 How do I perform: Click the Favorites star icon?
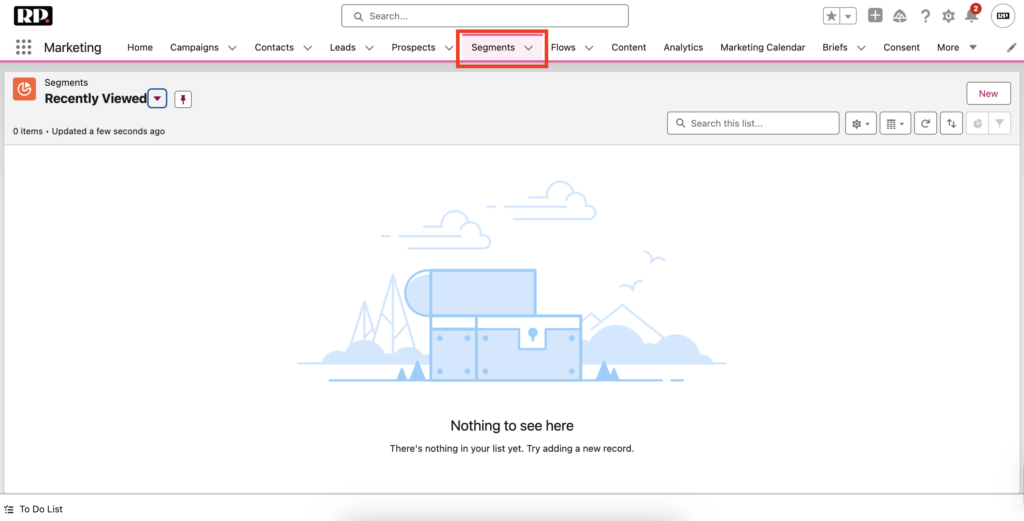point(832,16)
